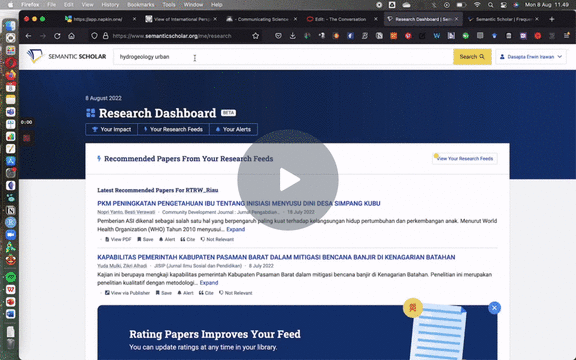Open the PKM PENINGKATAN PENGETAHUAN paper title
This screenshot has width=576, height=360.
tap(239, 203)
